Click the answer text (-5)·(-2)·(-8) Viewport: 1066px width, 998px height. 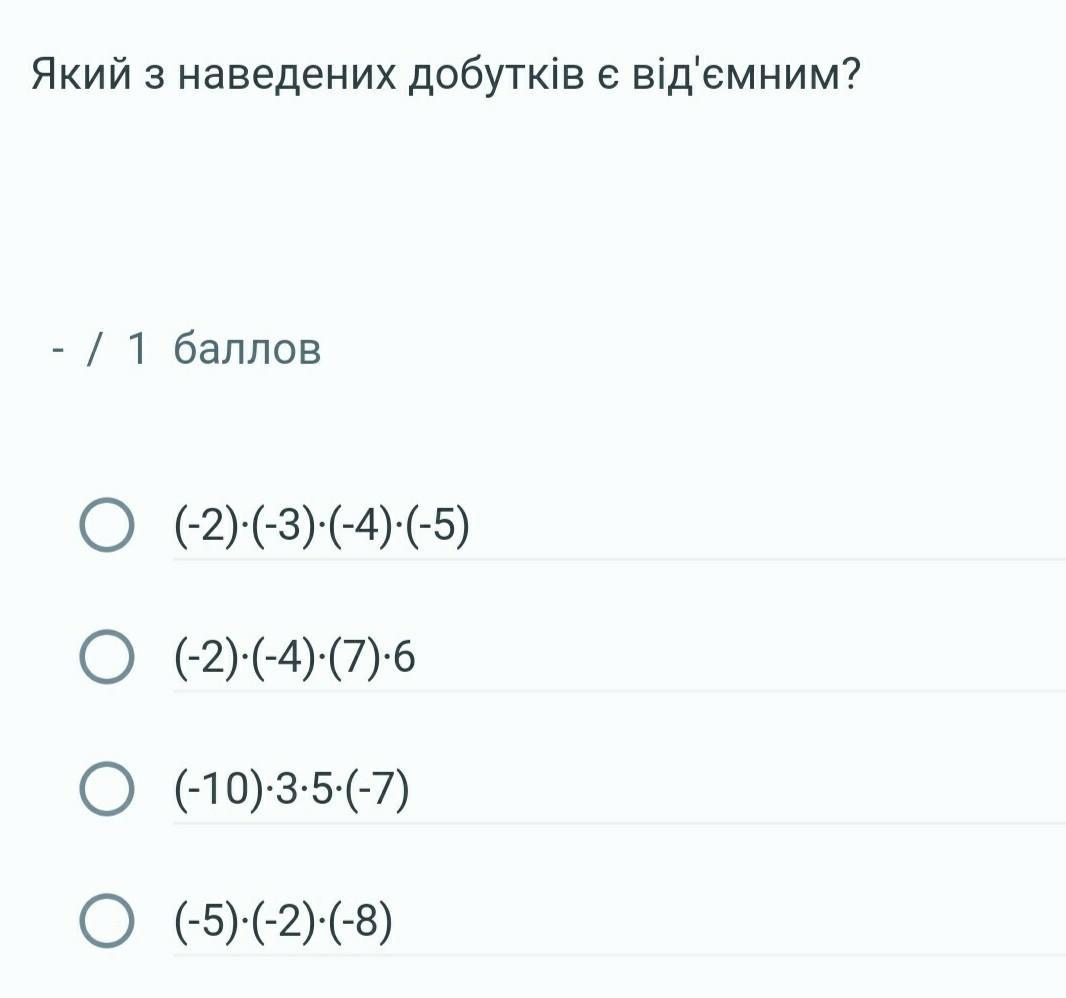click(284, 922)
